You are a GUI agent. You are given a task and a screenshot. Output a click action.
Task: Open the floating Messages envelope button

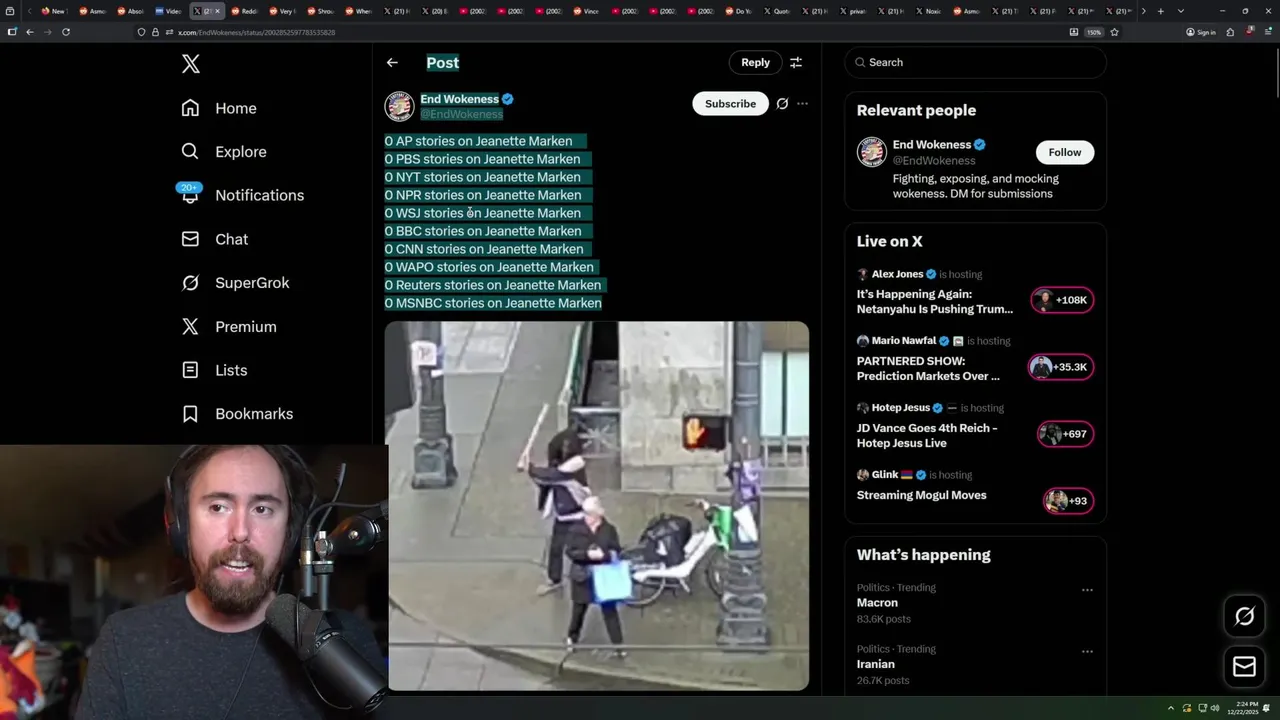click(1244, 667)
